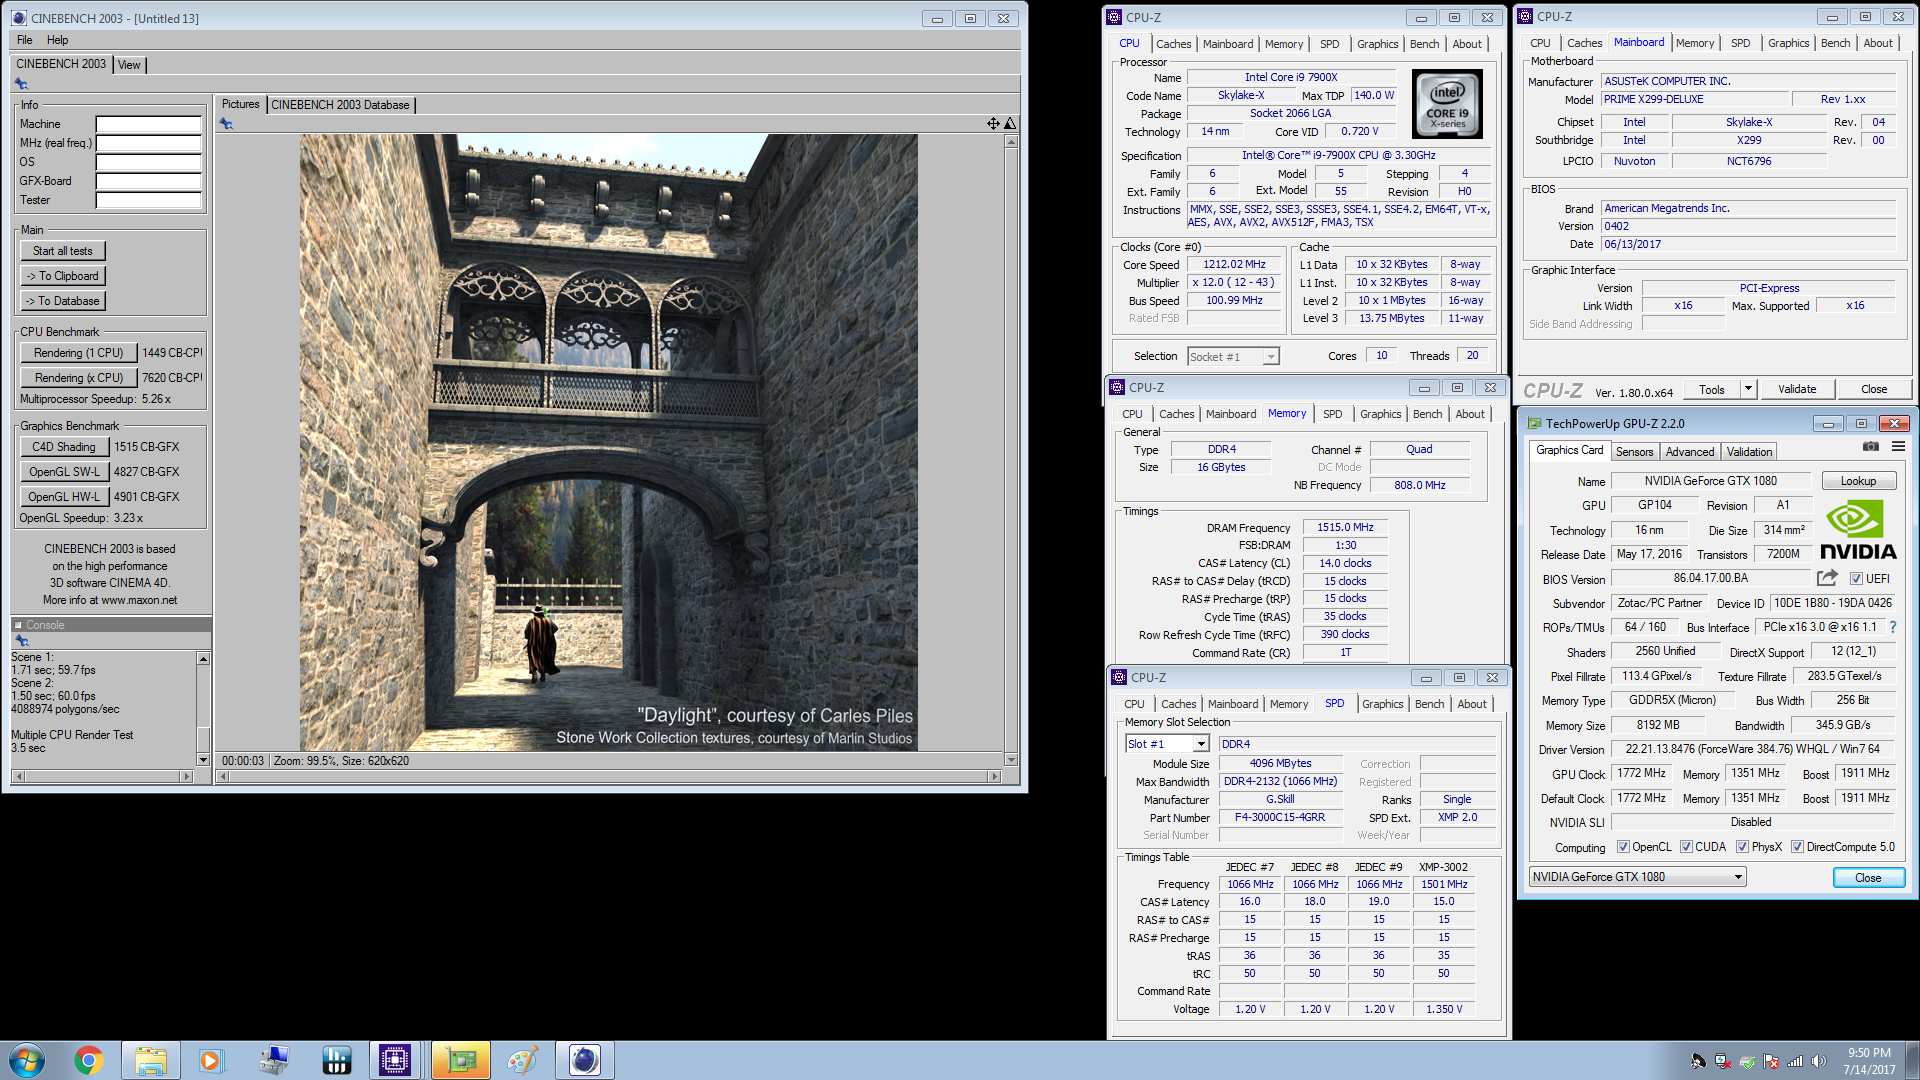The image size is (1920, 1080).
Task: Click the Bus Interface question mark in GPU-Z
Action: (x=1893, y=627)
